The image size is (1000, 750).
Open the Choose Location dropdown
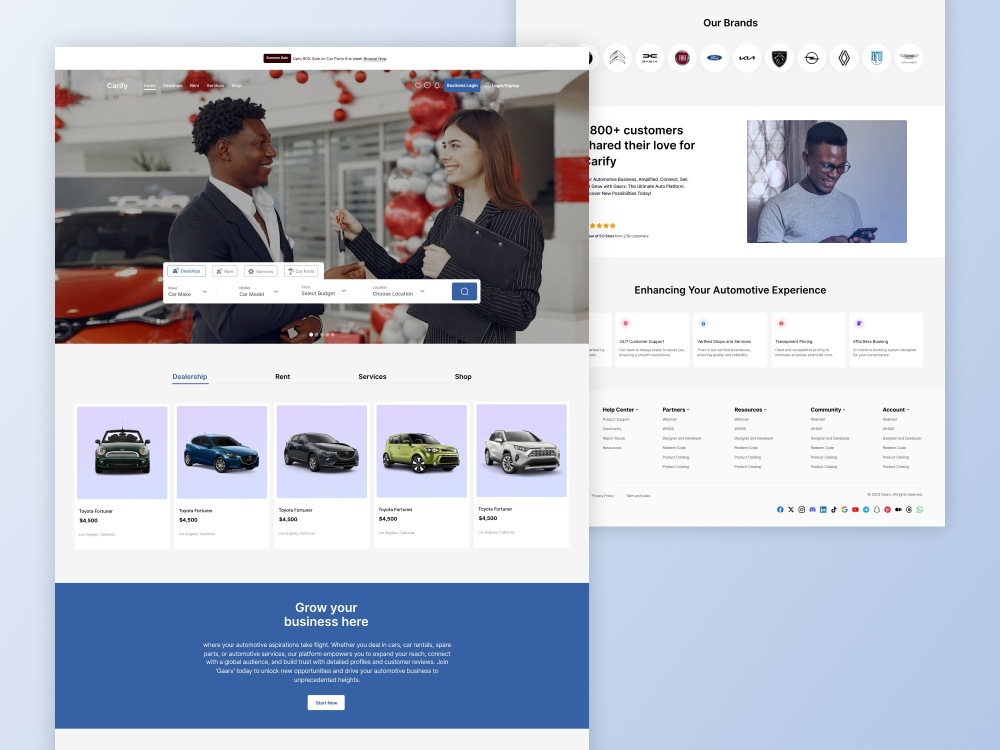coord(399,291)
